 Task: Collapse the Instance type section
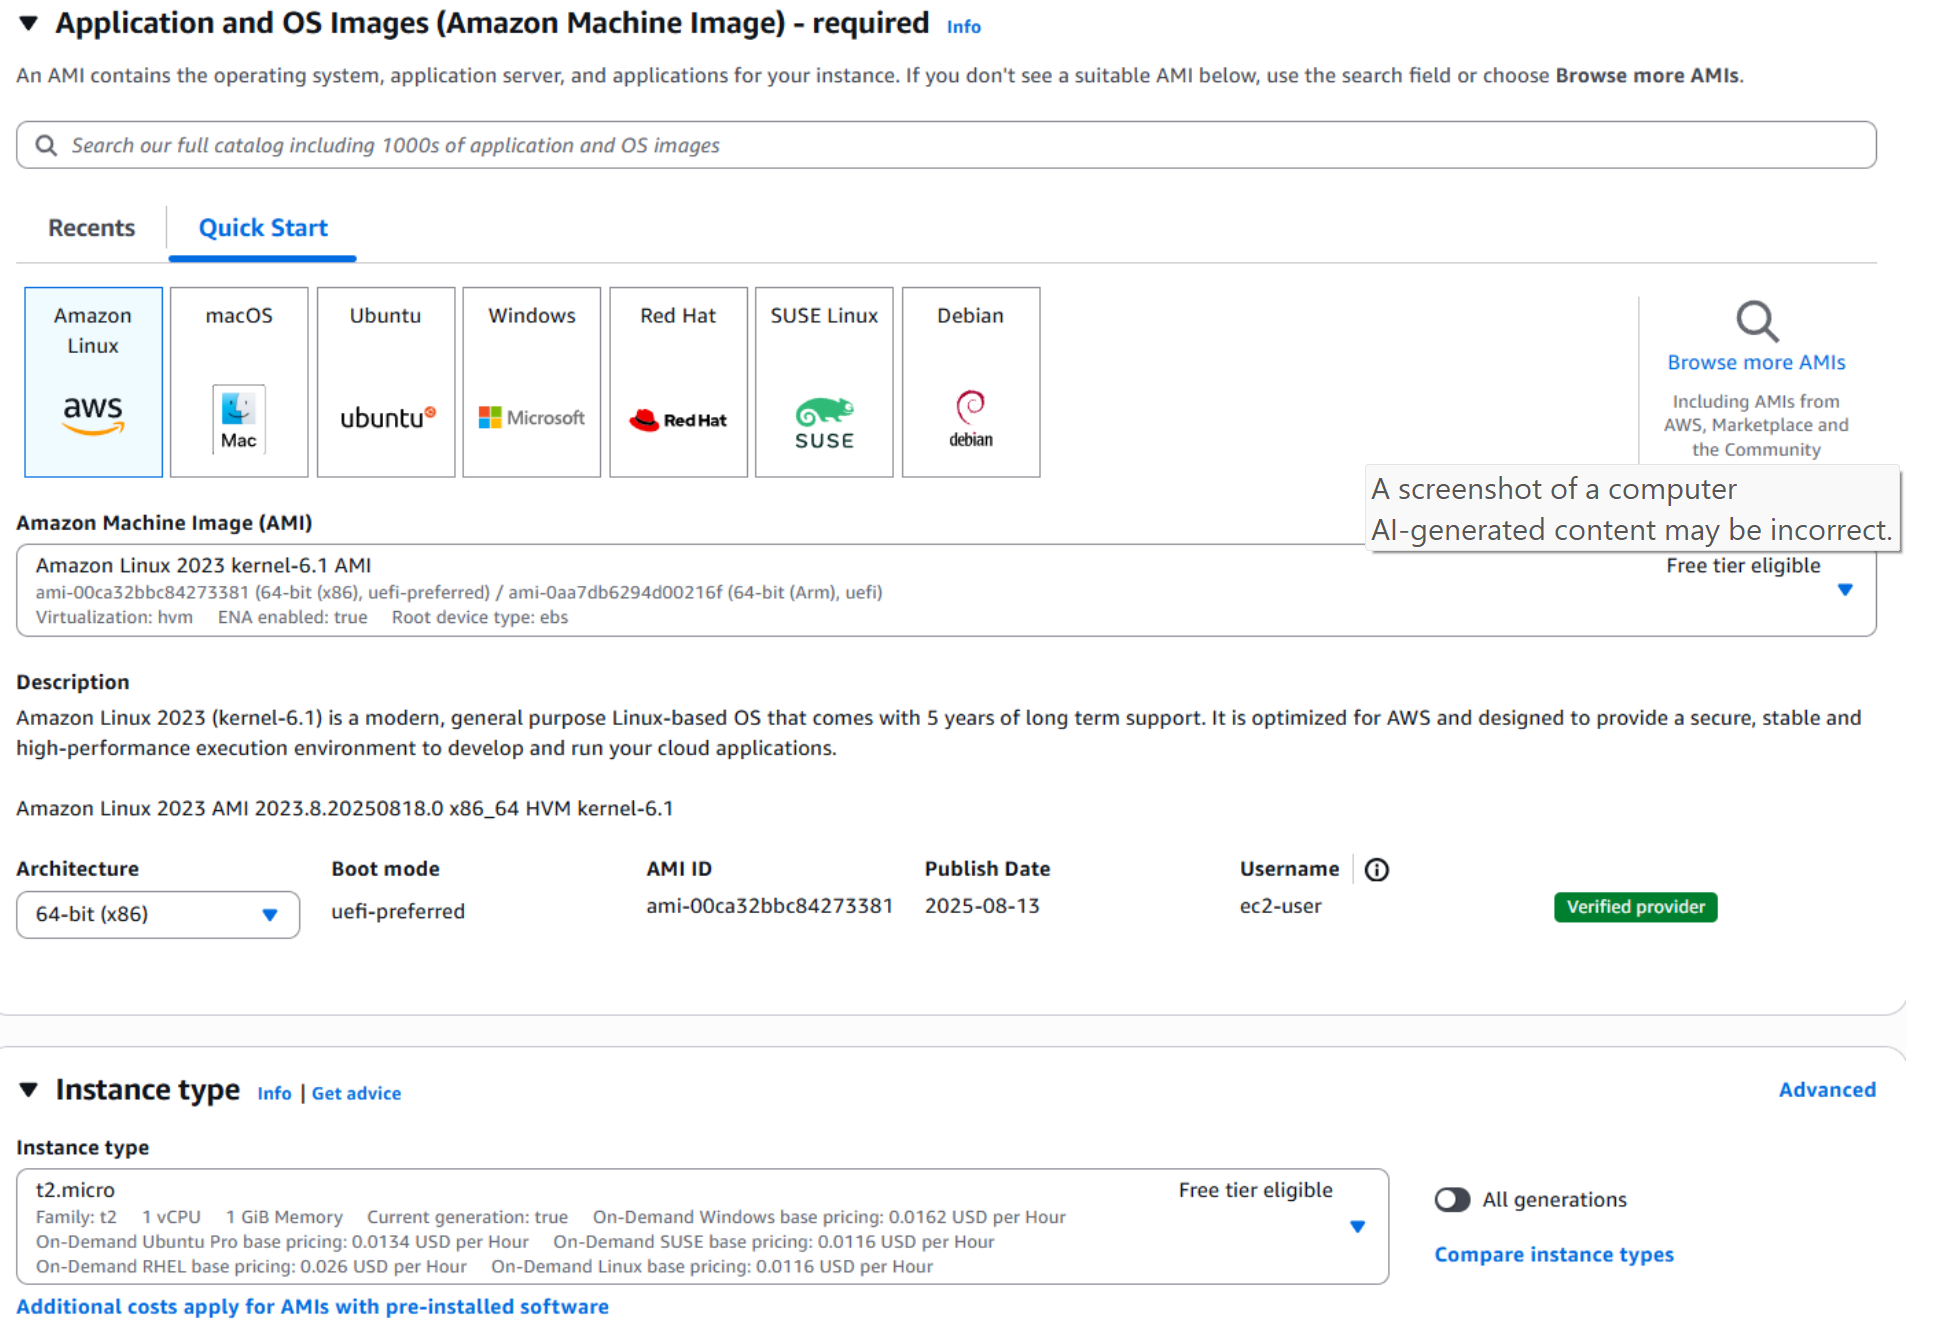(x=29, y=1089)
